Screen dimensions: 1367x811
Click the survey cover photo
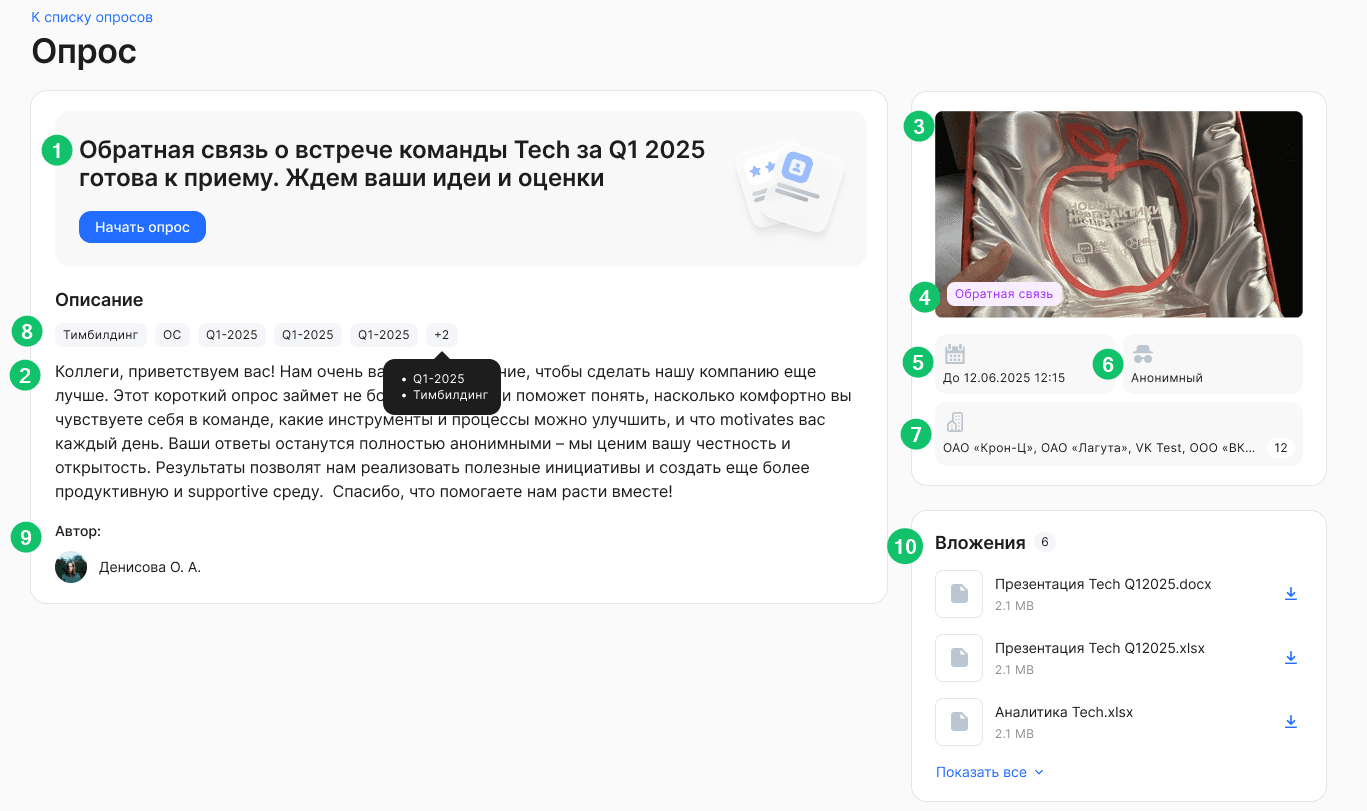pos(1120,200)
